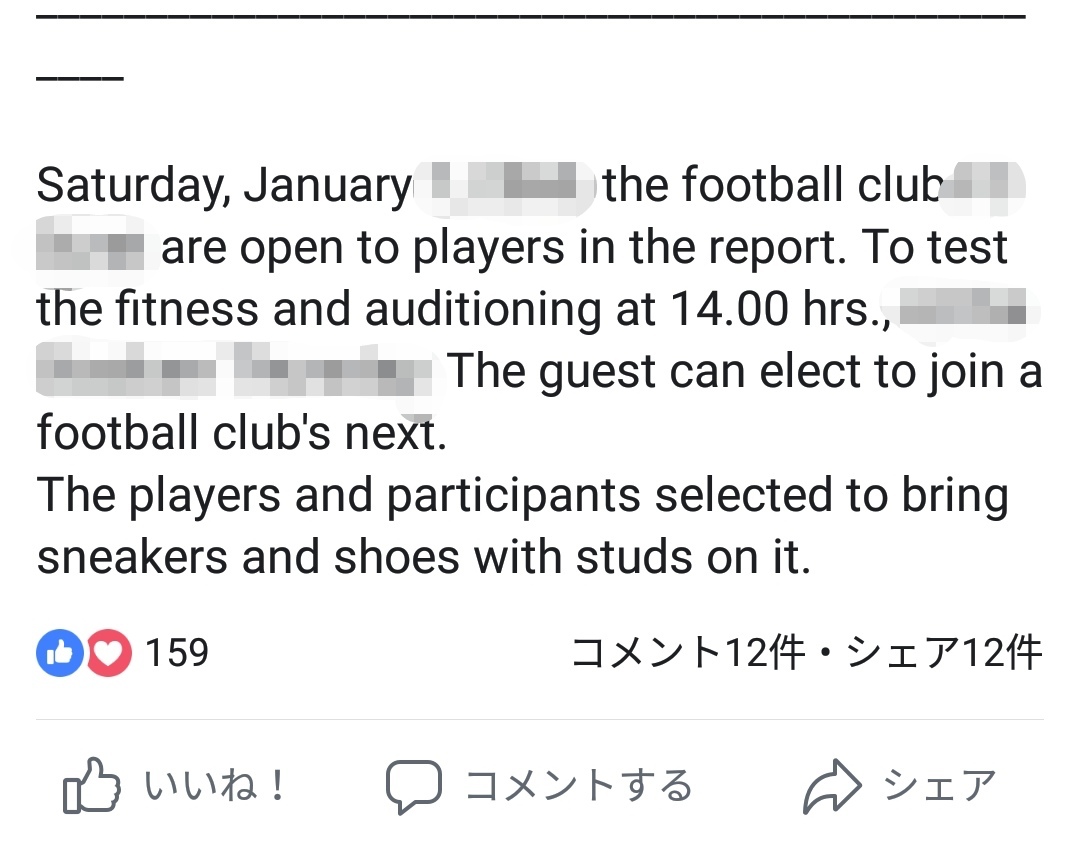Screen dimensions: 1080x845
Task: Click 'sneakers and shoes with studs' line
Action: pos(424,556)
